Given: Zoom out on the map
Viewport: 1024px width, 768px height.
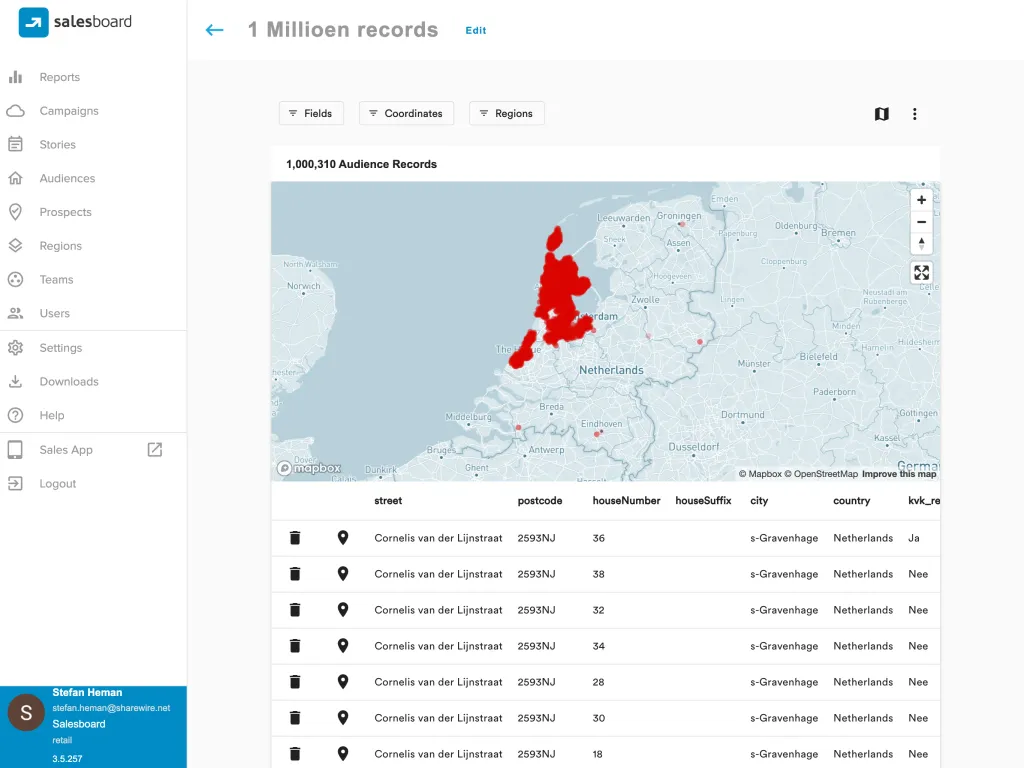Looking at the screenshot, I should 921,222.
